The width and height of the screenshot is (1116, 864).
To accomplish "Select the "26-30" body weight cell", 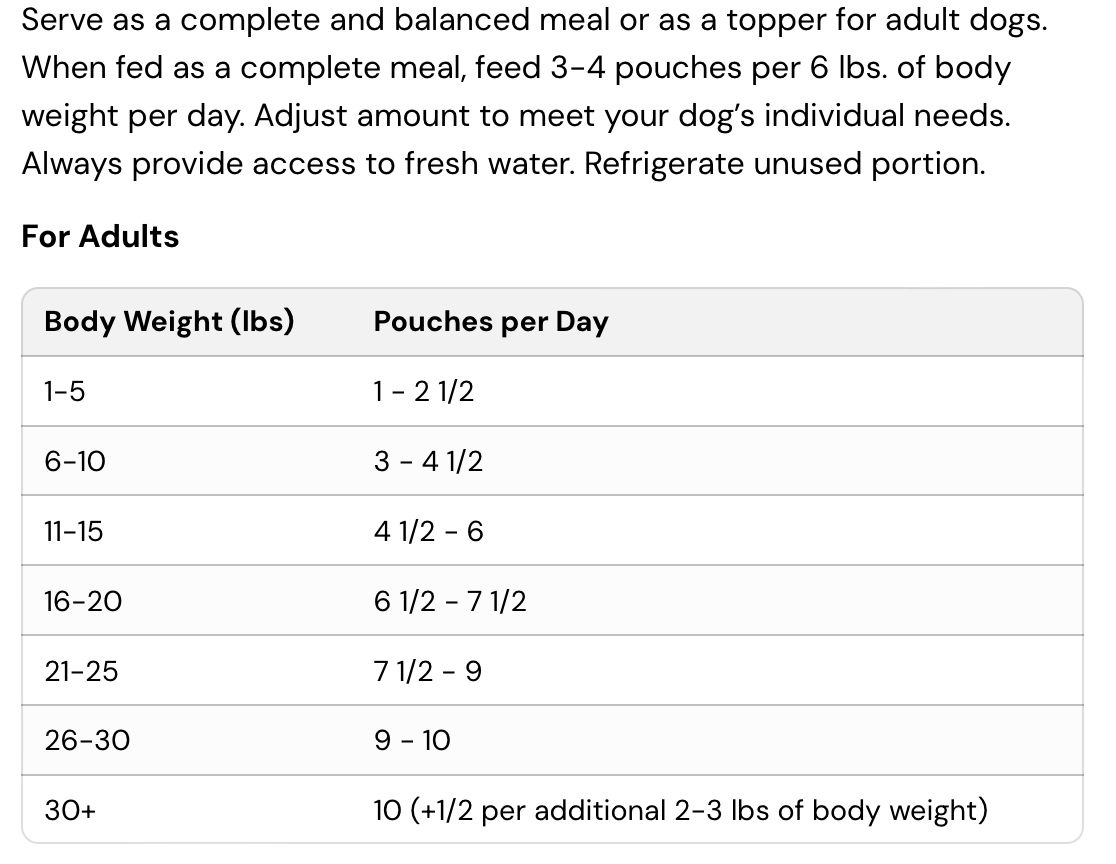I will pos(87,740).
